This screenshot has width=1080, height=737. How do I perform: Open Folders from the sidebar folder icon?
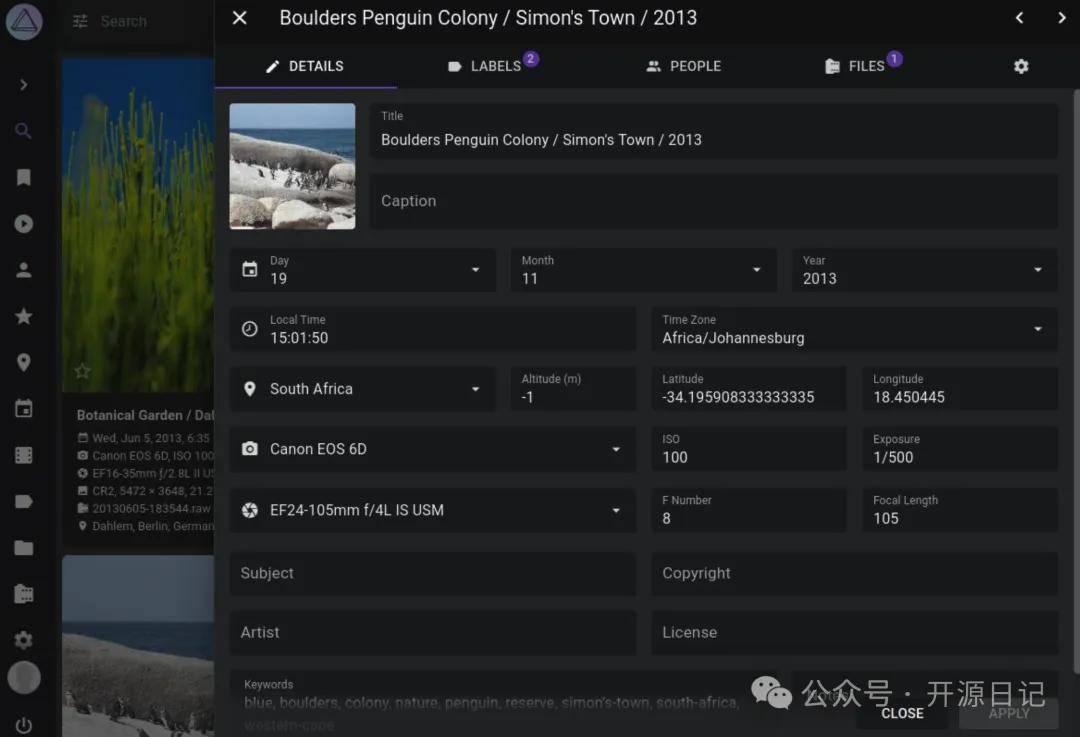(24, 548)
